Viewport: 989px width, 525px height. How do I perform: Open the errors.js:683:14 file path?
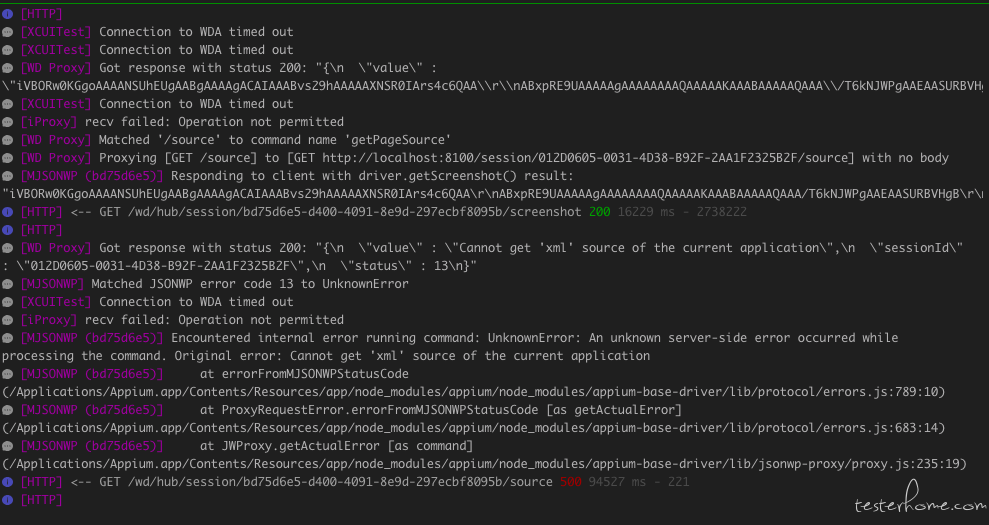tap(474, 428)
